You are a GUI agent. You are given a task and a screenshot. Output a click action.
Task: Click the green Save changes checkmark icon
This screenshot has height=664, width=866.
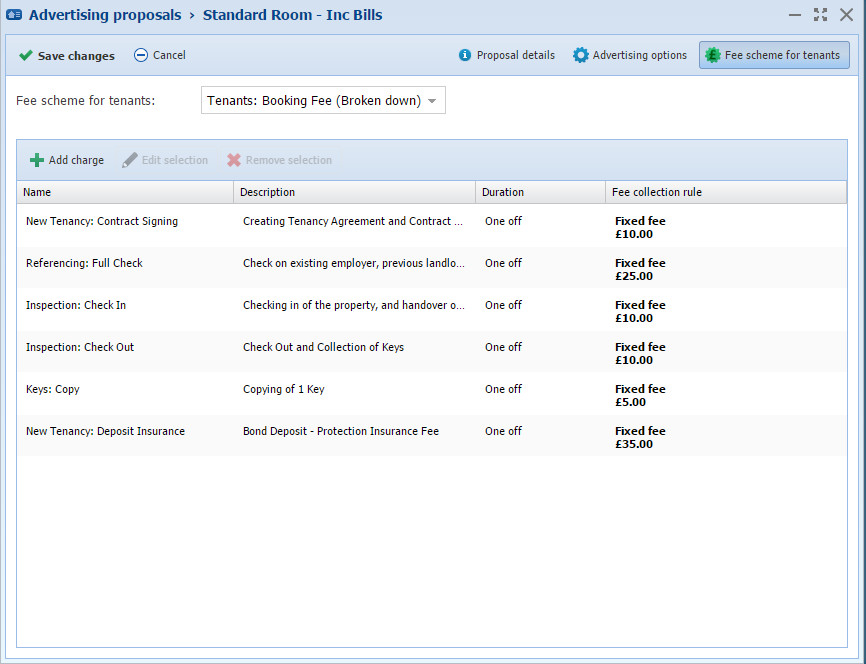26,56
